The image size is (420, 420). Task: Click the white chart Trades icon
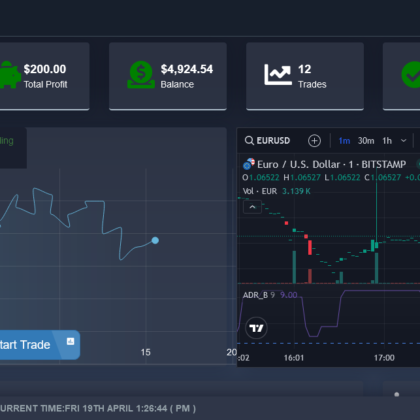278,75
